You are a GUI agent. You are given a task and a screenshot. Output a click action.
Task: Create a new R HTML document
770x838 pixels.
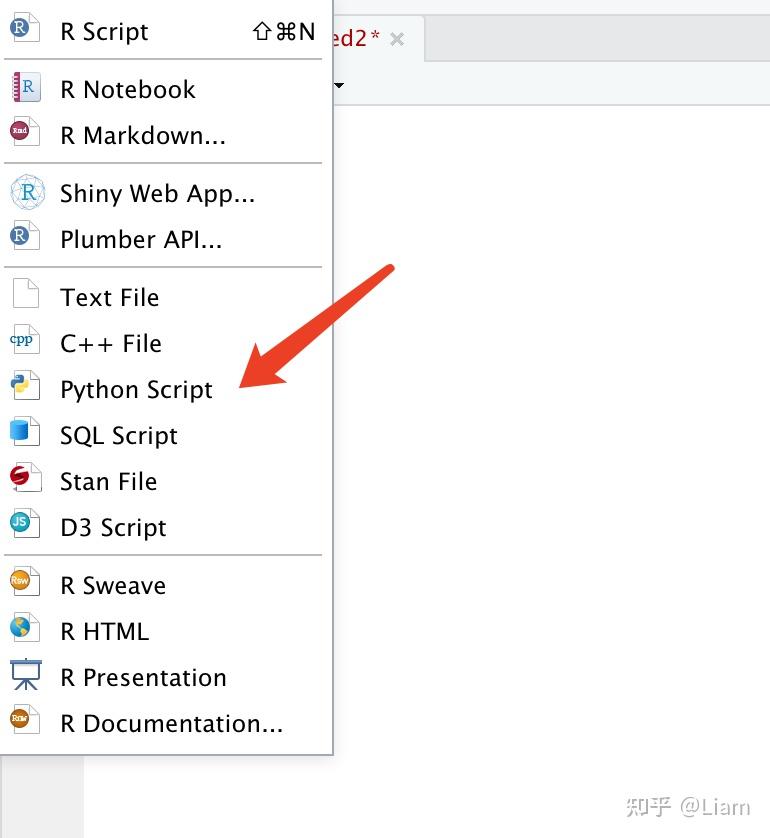click(104, 631)
